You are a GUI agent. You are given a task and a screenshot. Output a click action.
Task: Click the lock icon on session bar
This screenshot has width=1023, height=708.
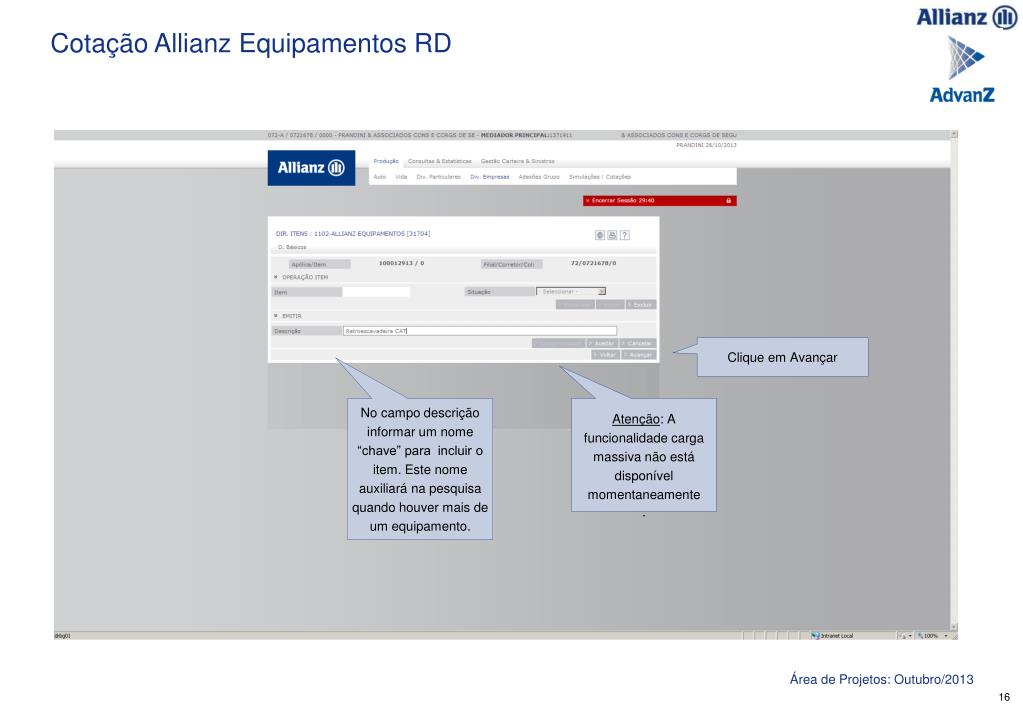pyautogui.click(x=729, y=200)
